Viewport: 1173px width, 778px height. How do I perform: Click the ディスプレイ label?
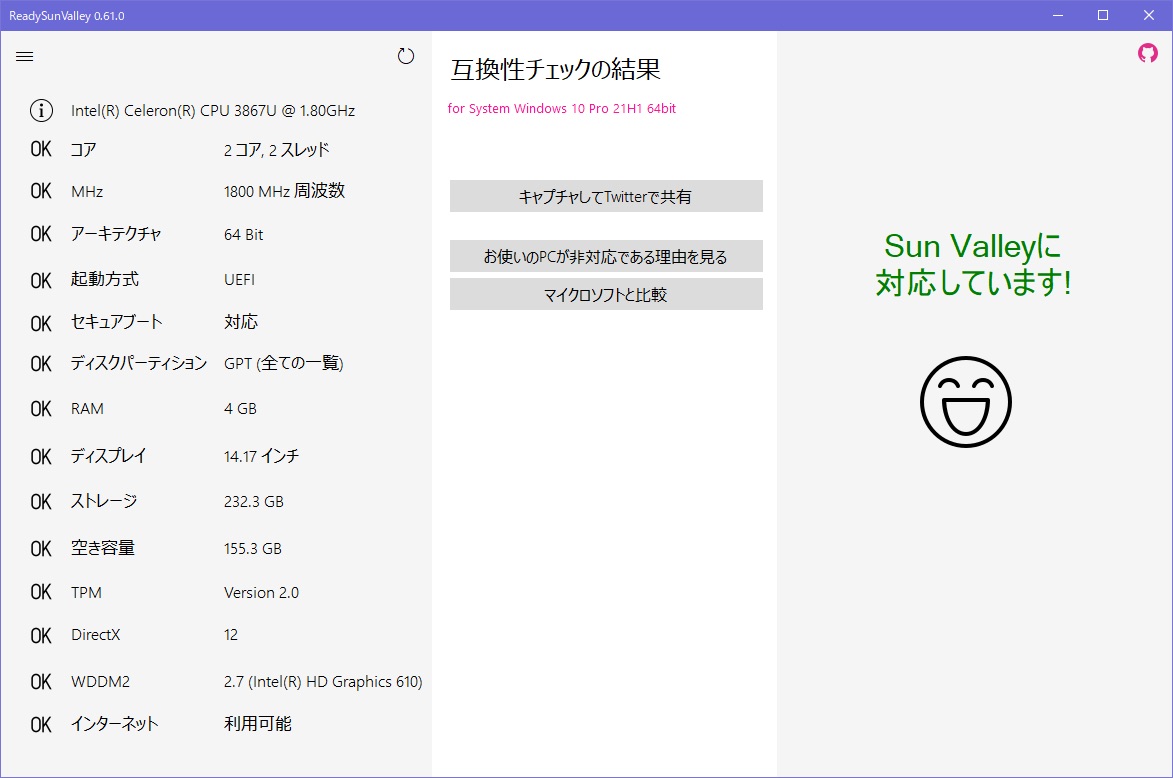click(x=108, y=456)
